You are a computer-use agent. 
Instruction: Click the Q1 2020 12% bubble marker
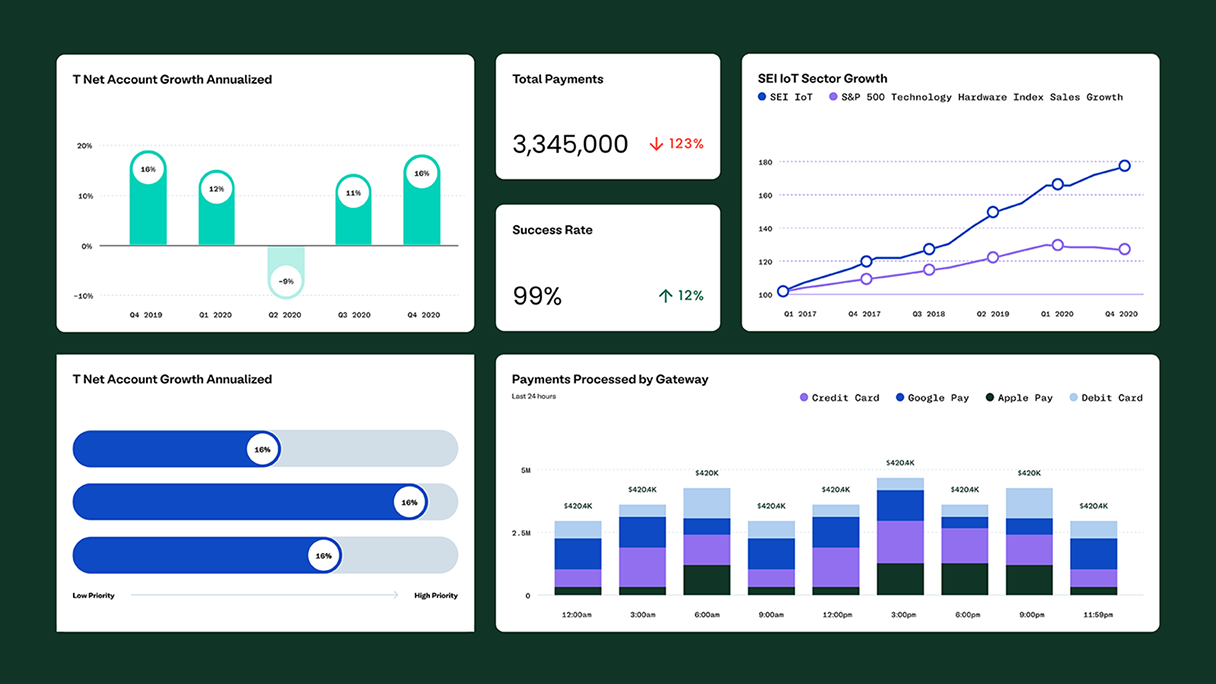click(x=216, y=189)
